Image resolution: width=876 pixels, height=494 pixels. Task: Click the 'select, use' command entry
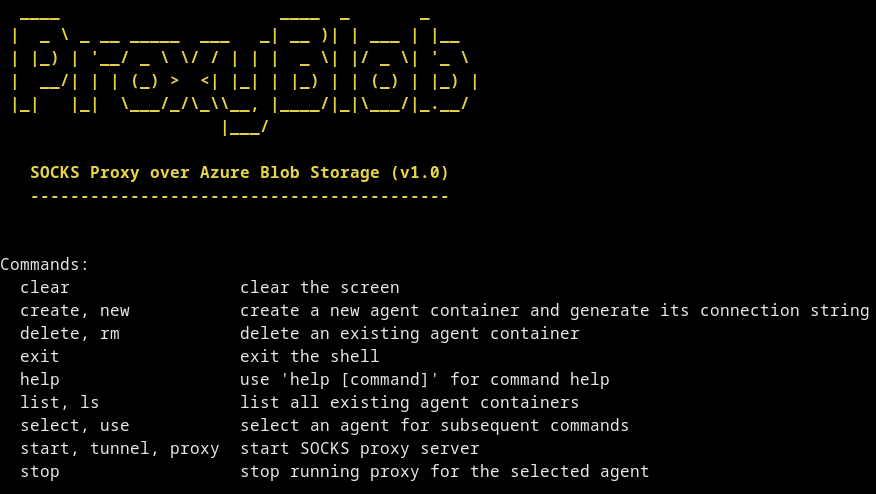coord(75,426)
